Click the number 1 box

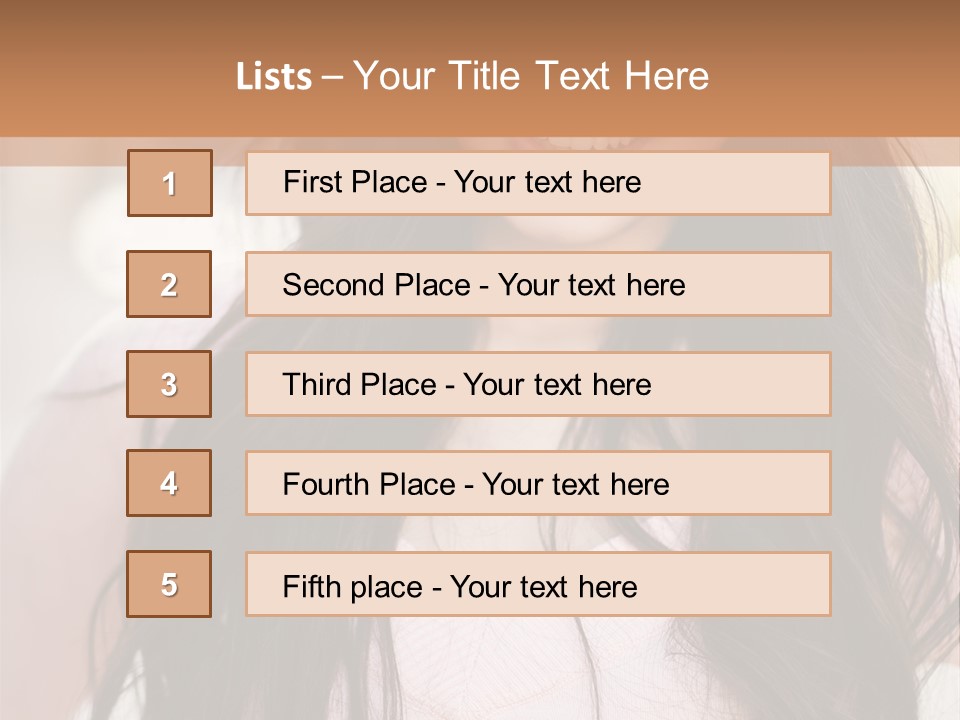(x=170, y=183)
